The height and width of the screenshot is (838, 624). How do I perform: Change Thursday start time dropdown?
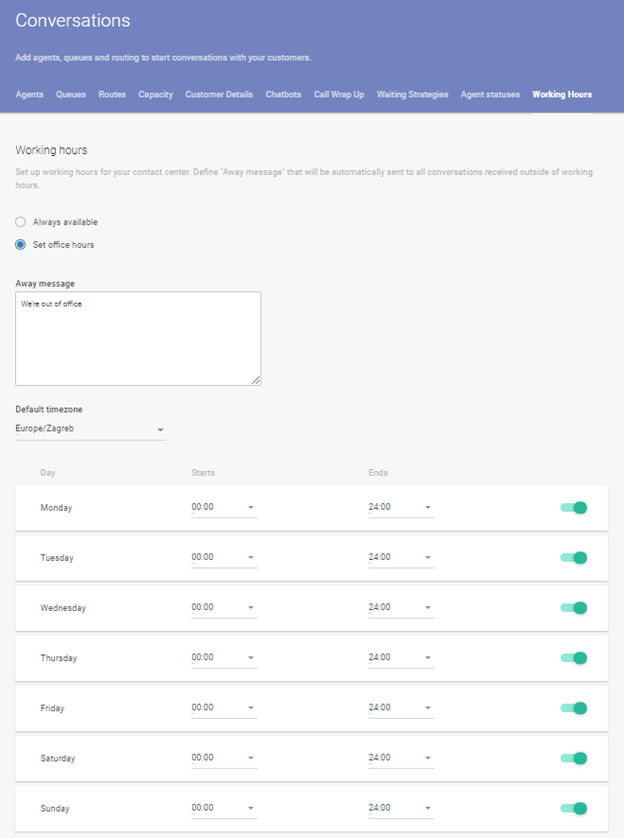tap(224, 658)
